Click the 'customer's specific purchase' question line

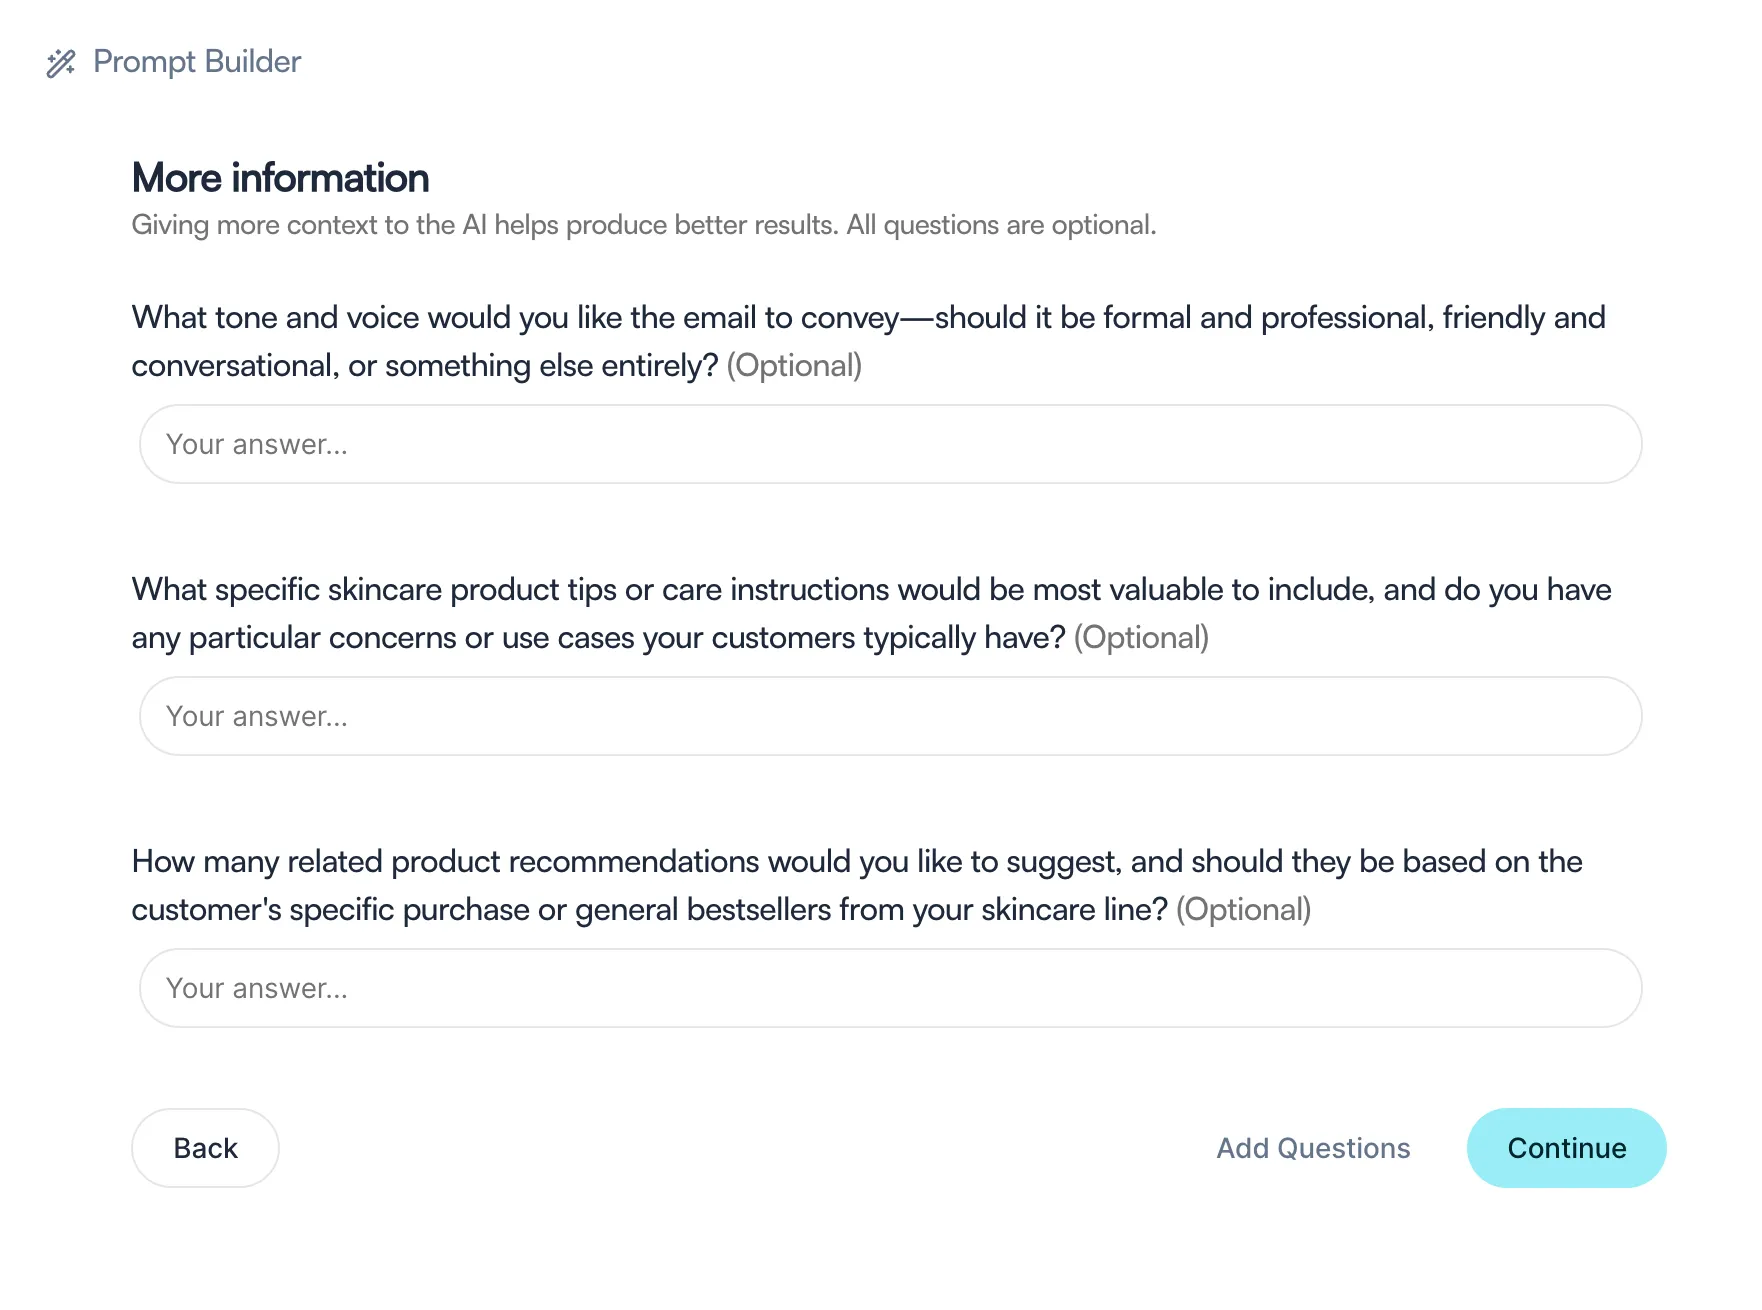[649, 910]
